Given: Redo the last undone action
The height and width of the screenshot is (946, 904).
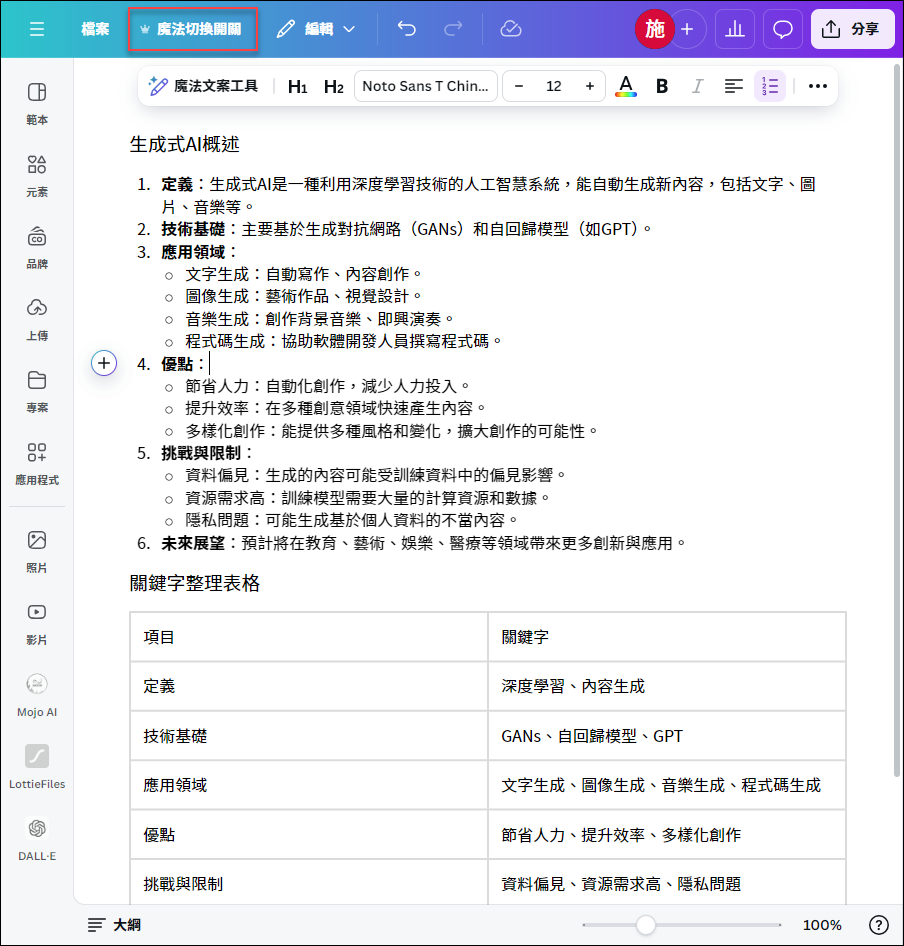Looking at the screenshot, I should (x=453, y=29).
